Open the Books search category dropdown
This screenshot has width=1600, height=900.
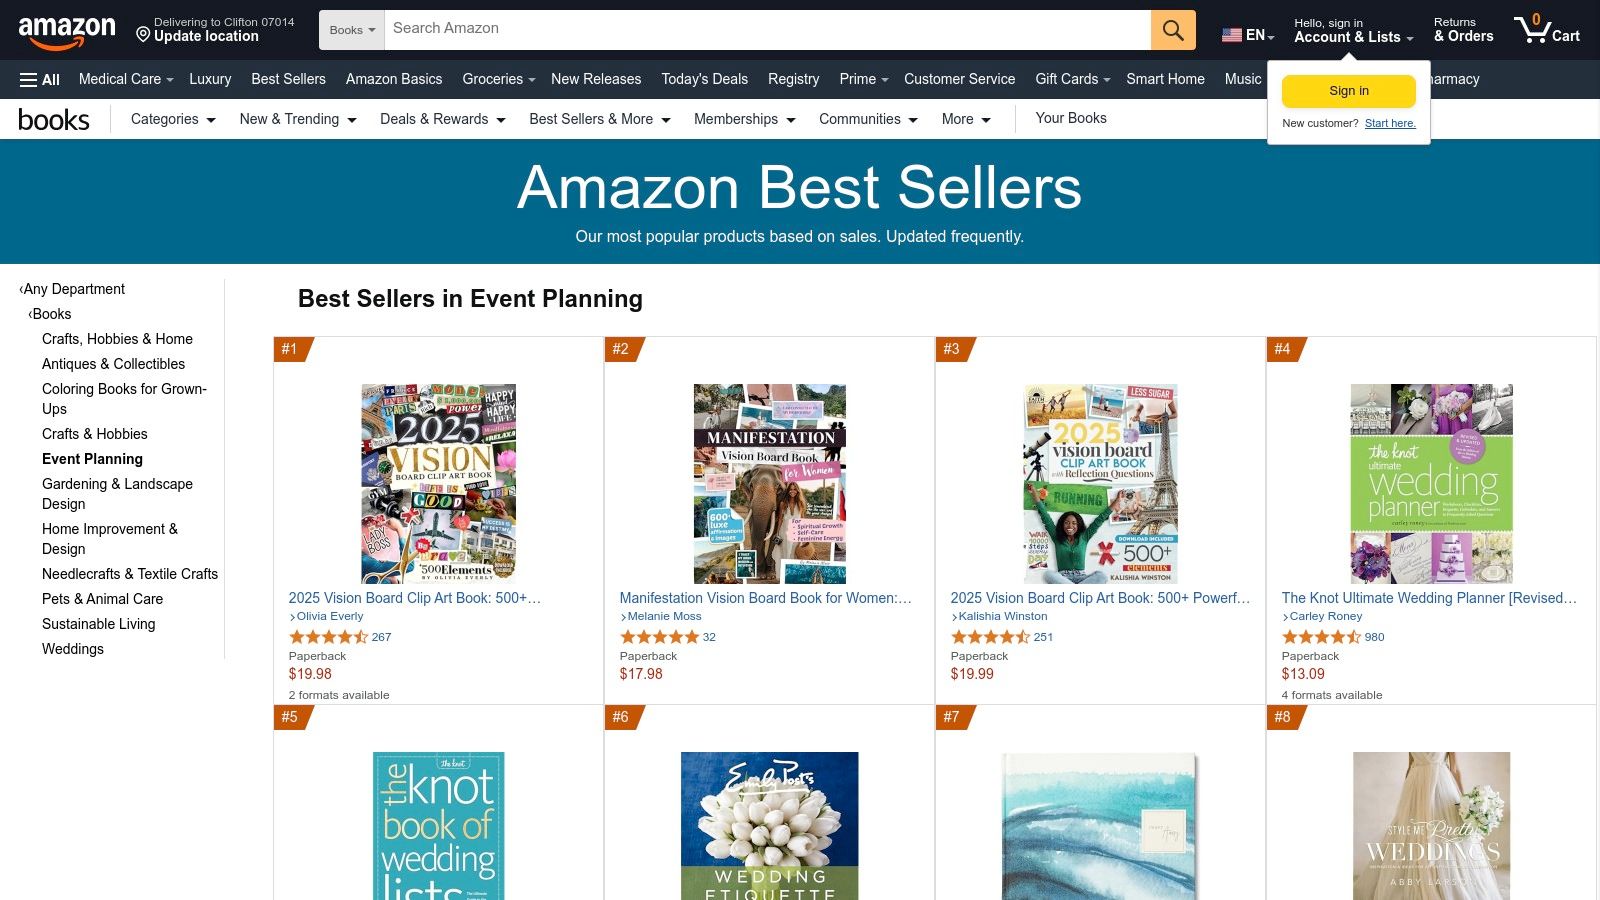pyautogui.click(x=351, y=29)
